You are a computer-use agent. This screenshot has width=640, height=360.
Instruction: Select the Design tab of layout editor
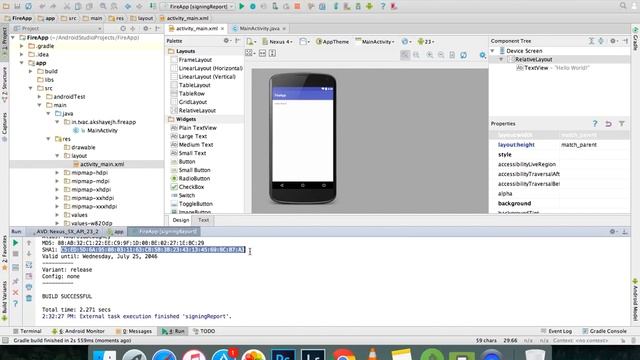click(181, 220)
